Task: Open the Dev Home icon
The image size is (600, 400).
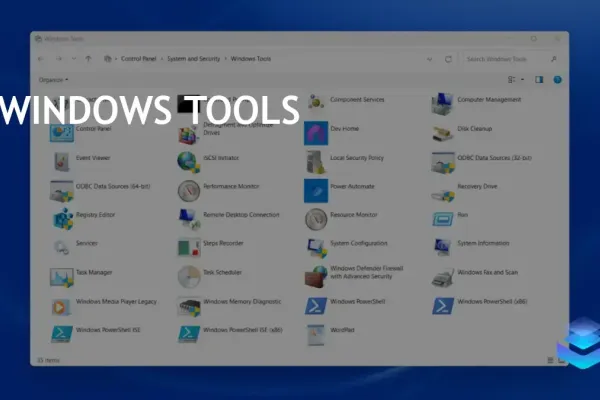Action: click(x=316, y=133)
